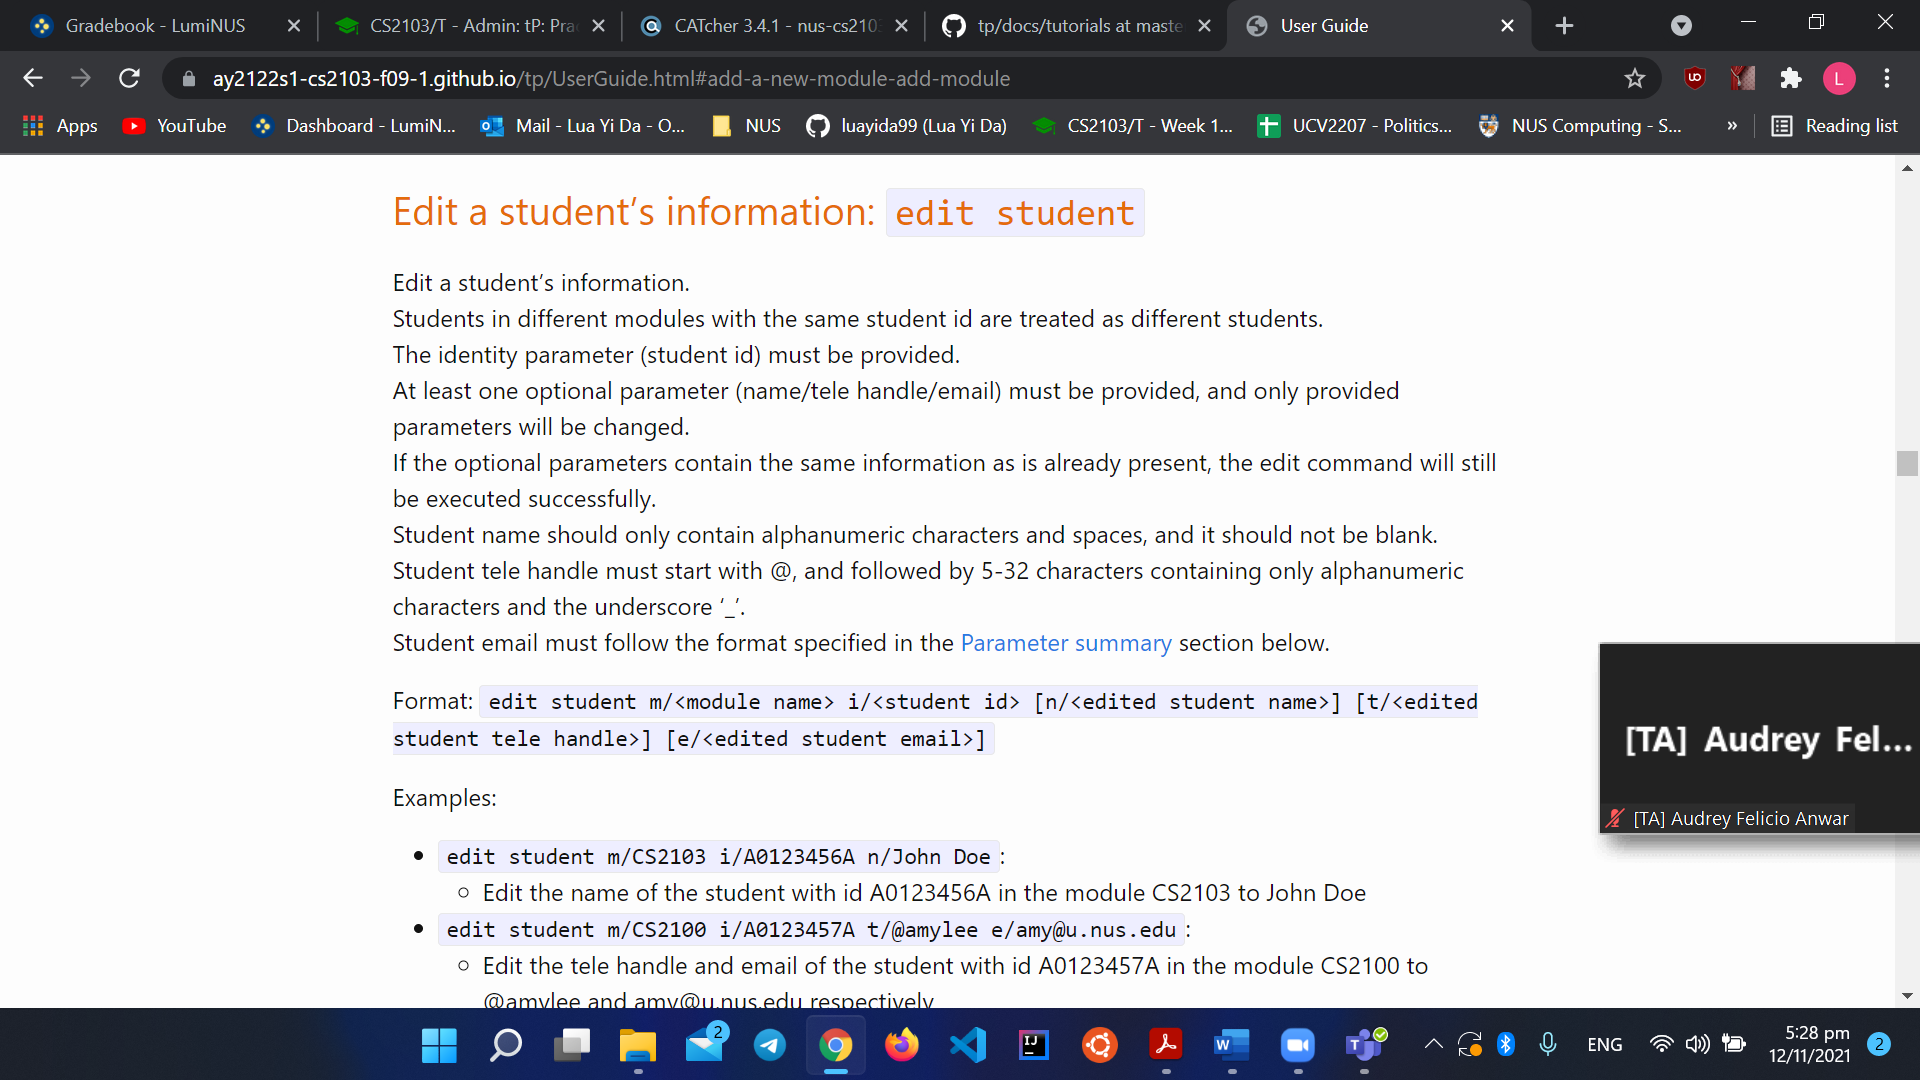Open Firefox from the taskbar
The height and width of the screenshot is (1080, 1920).
coord(902,1045)
